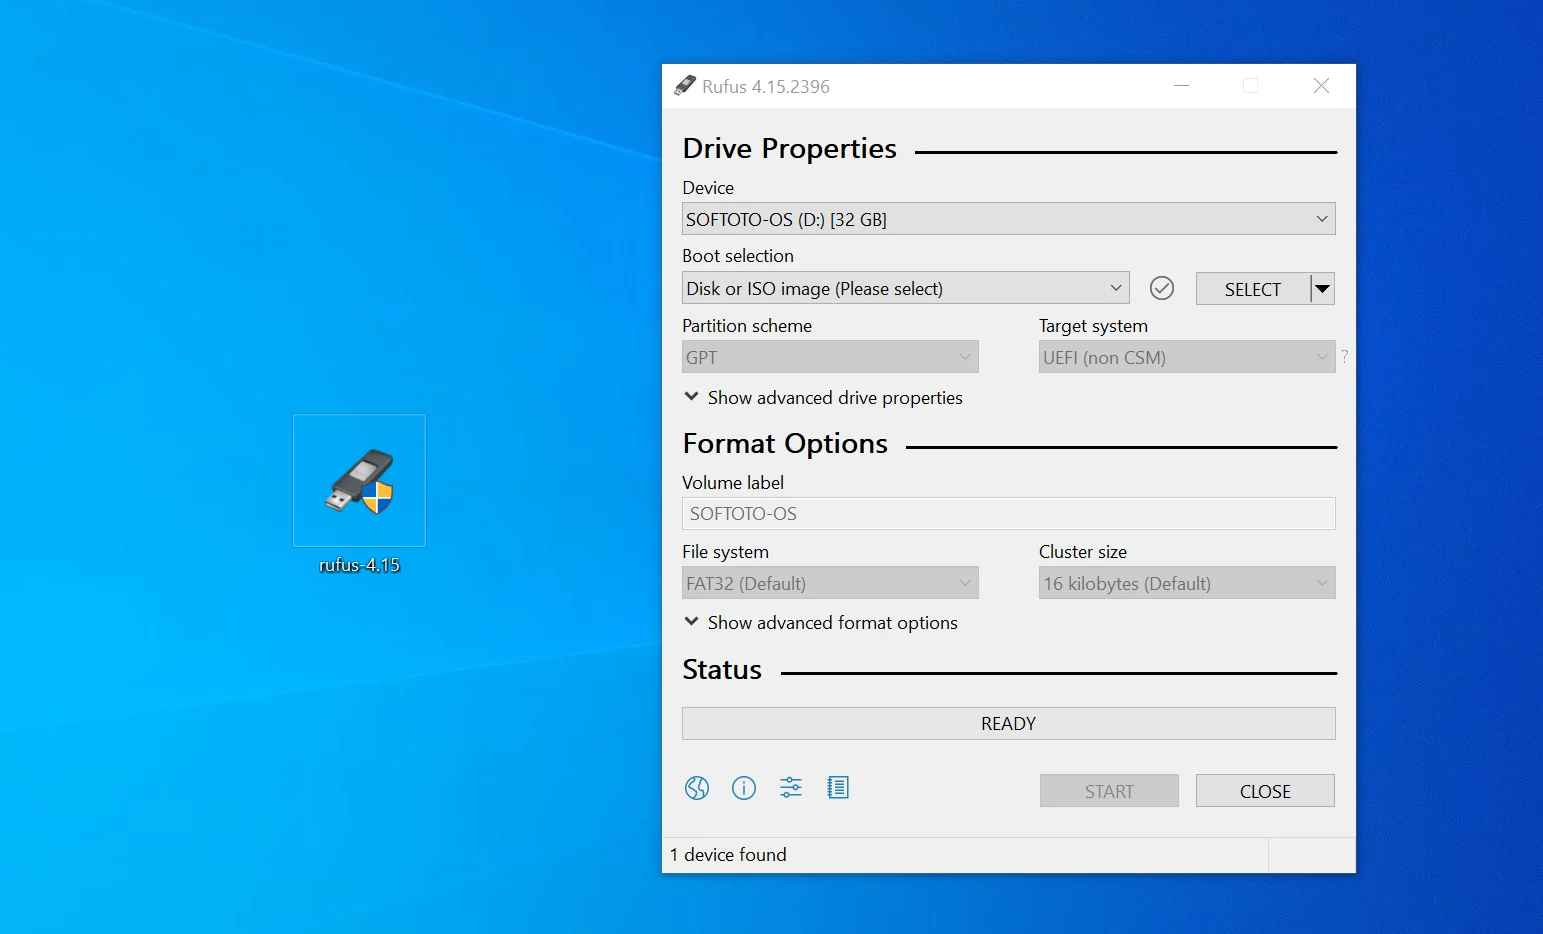
Task: Open the Partition scheme GPT dropdown
Action: 830,357
